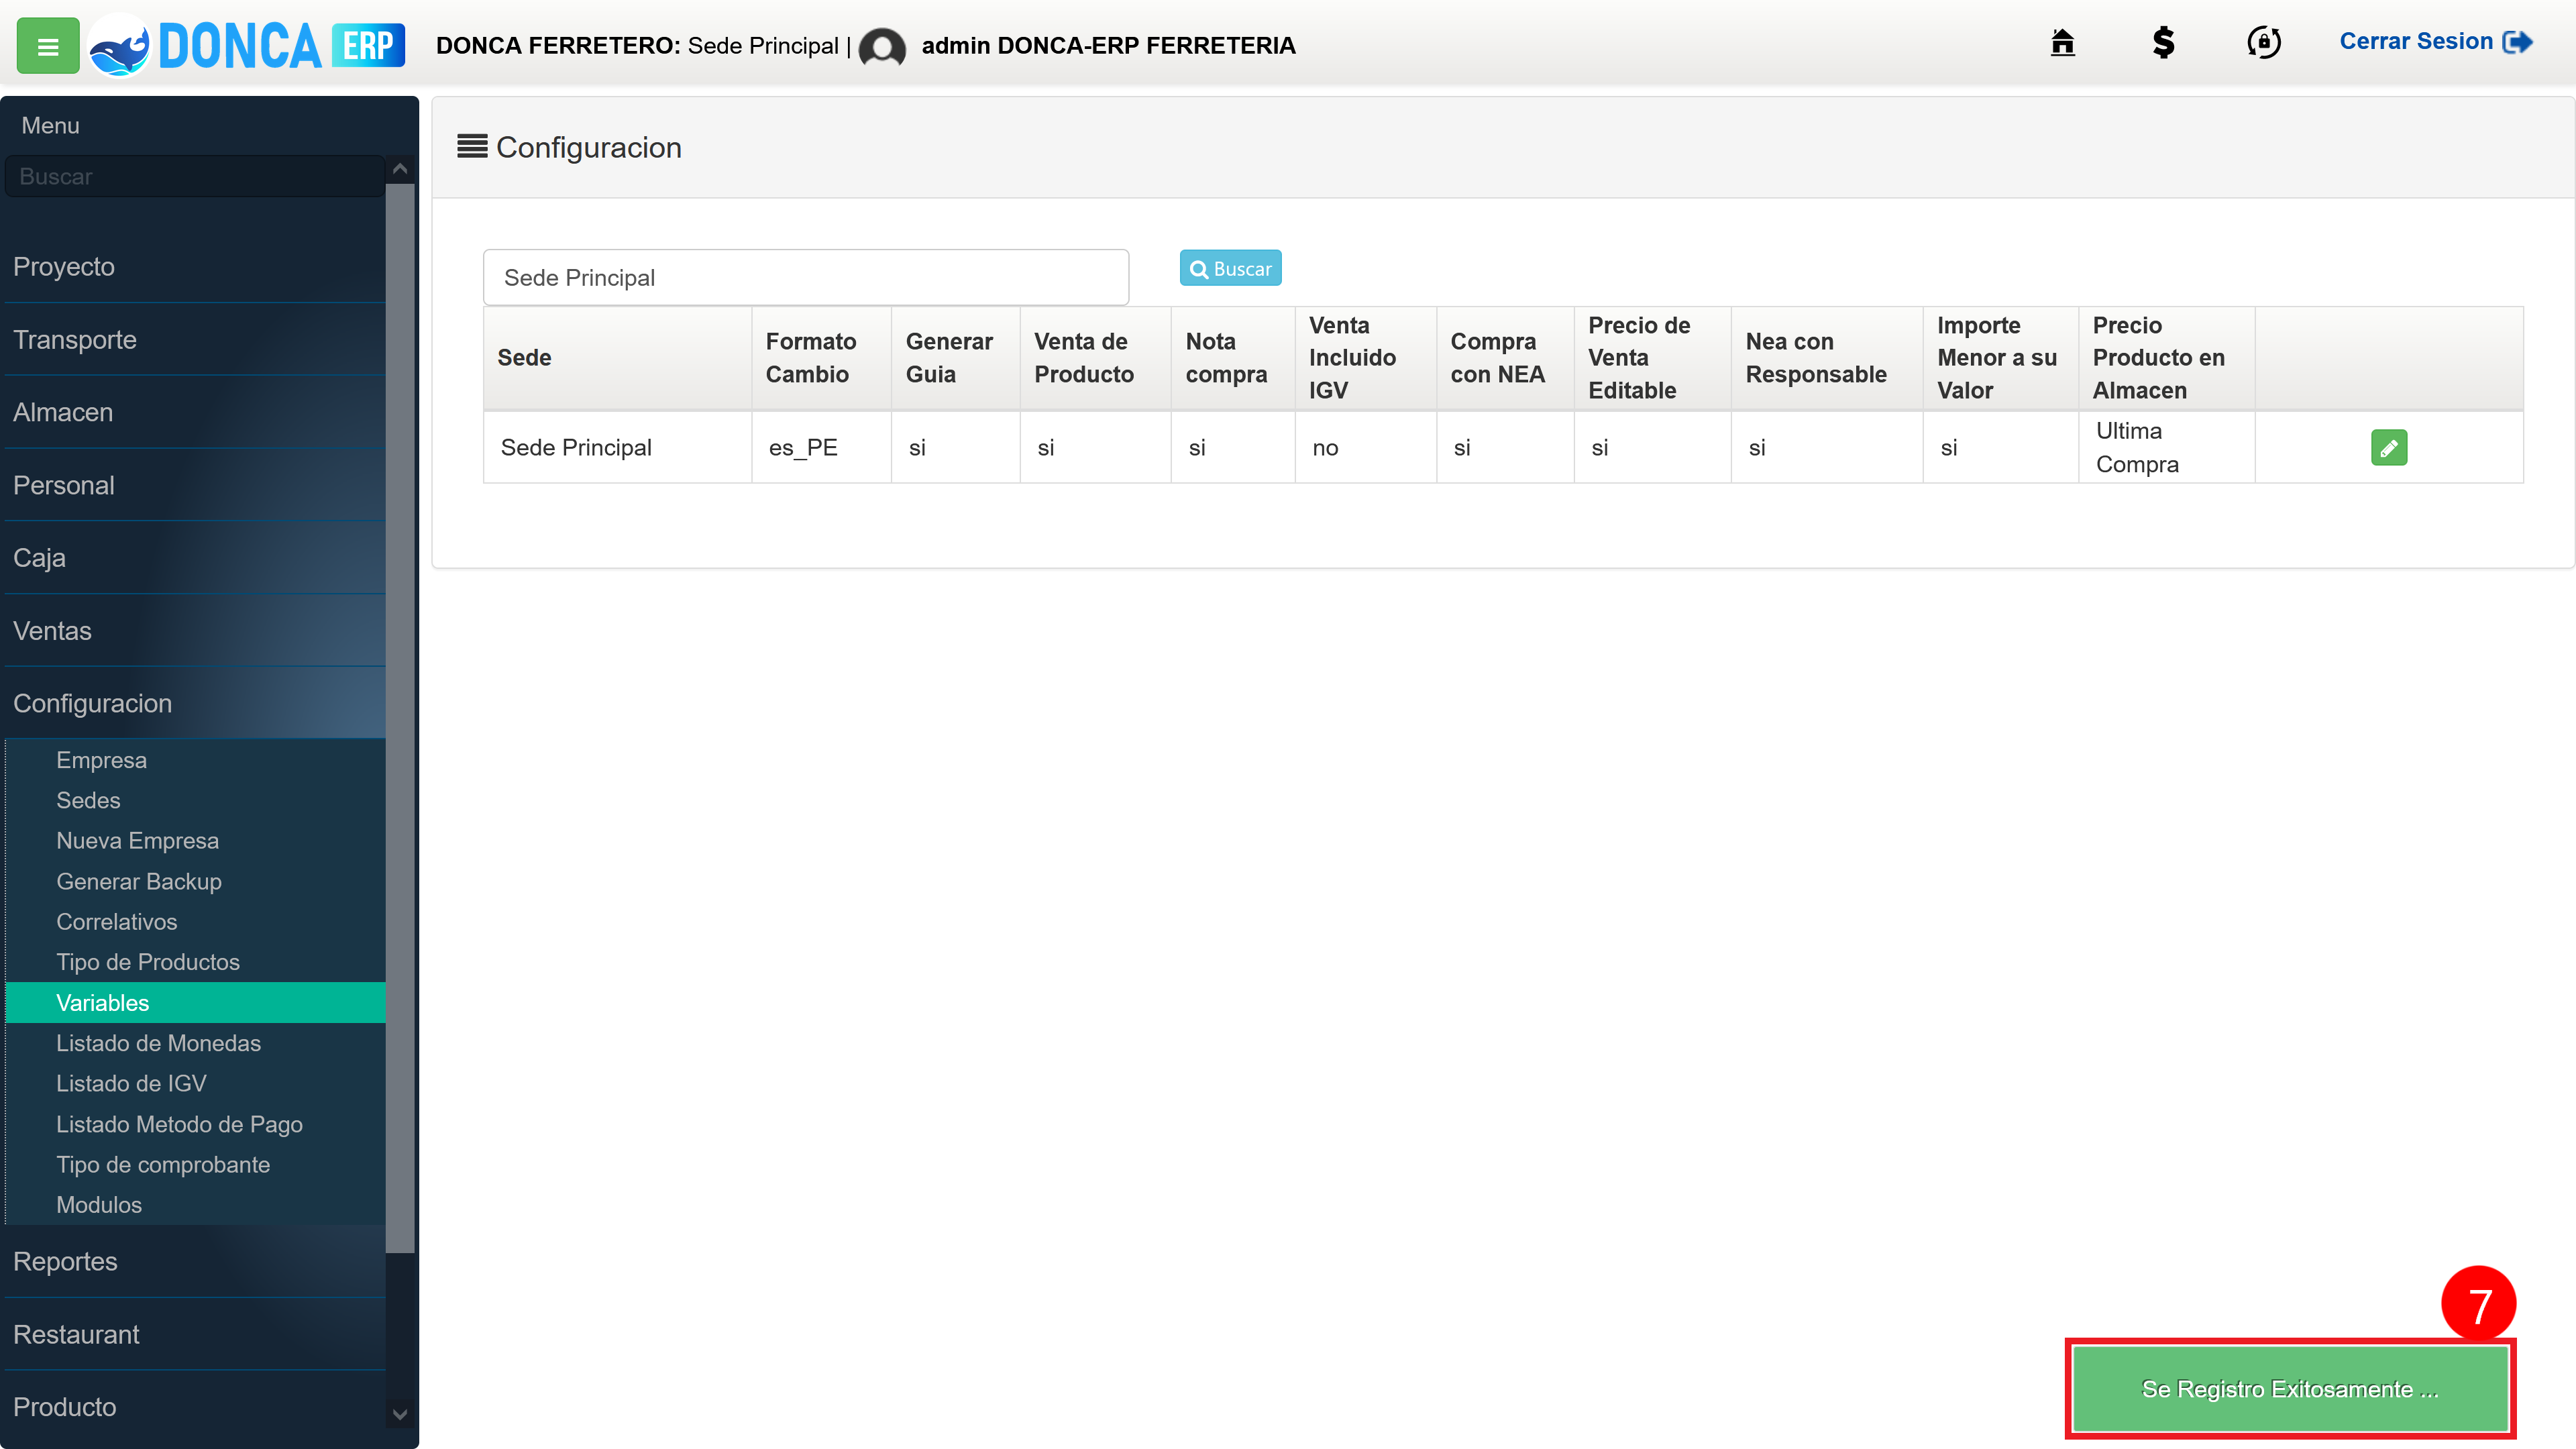Open Sedes submenu item

click(195, 801)
